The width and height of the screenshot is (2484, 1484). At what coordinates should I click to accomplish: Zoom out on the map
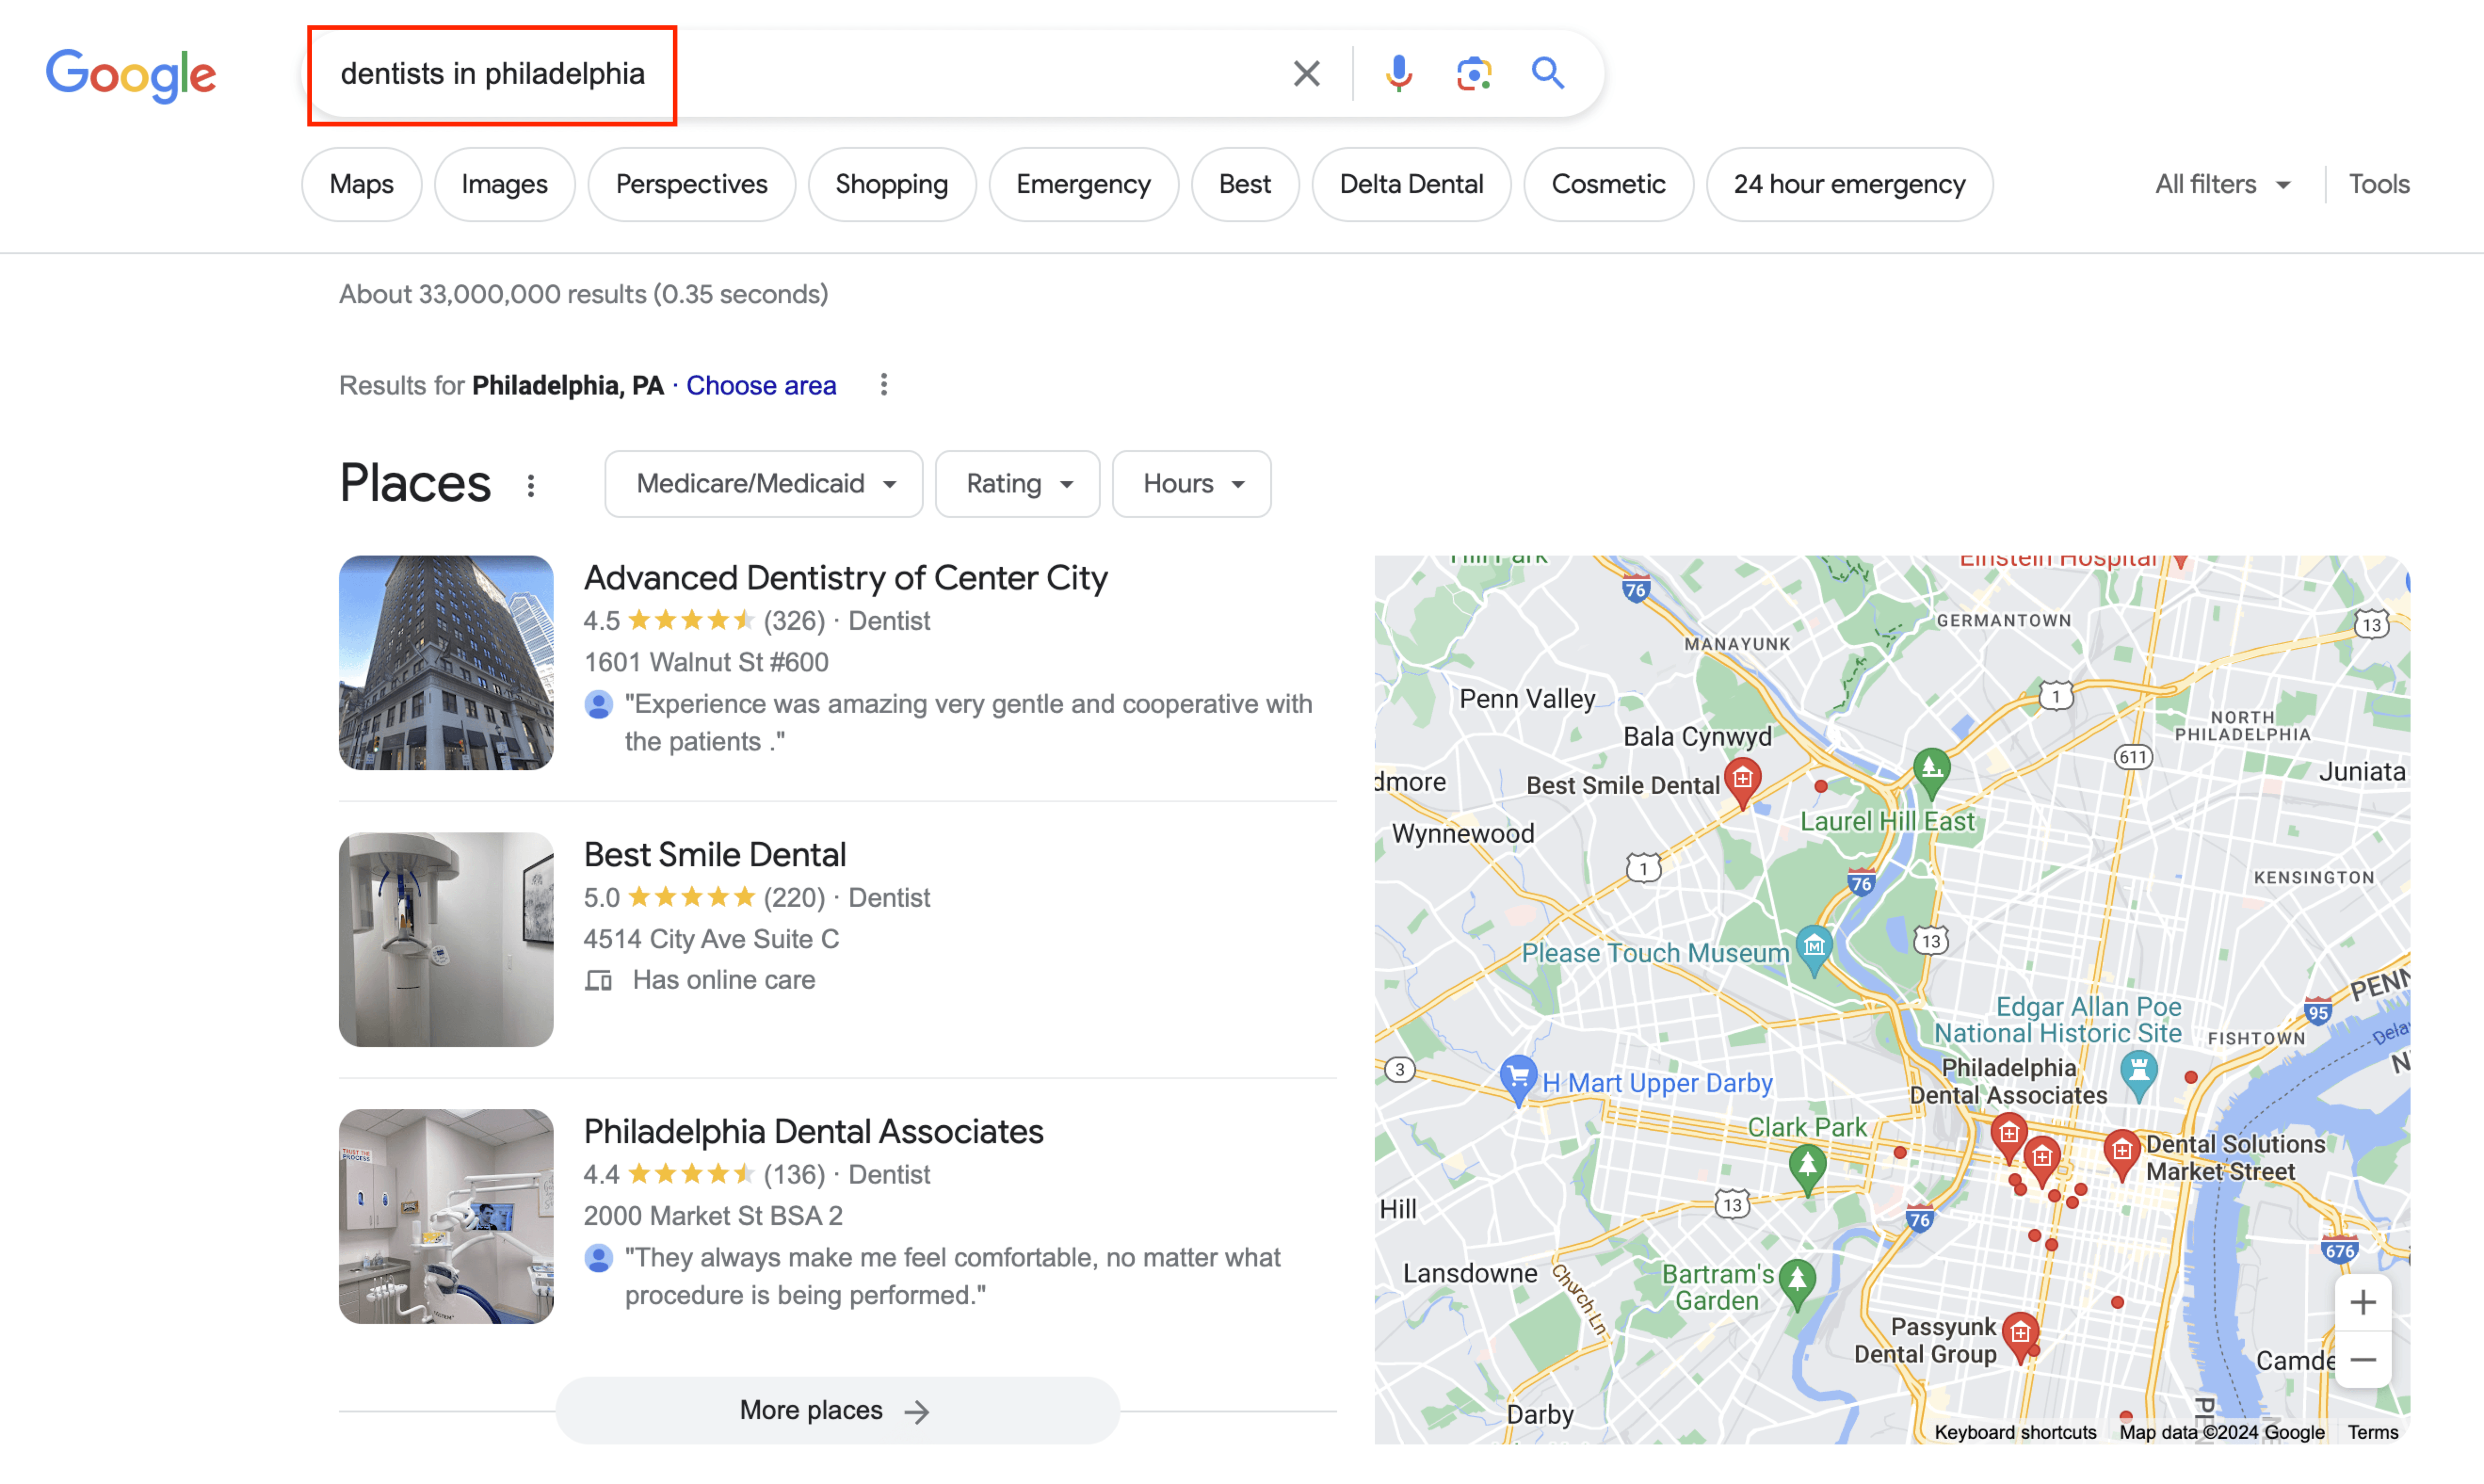[x=2362, y=1360]
